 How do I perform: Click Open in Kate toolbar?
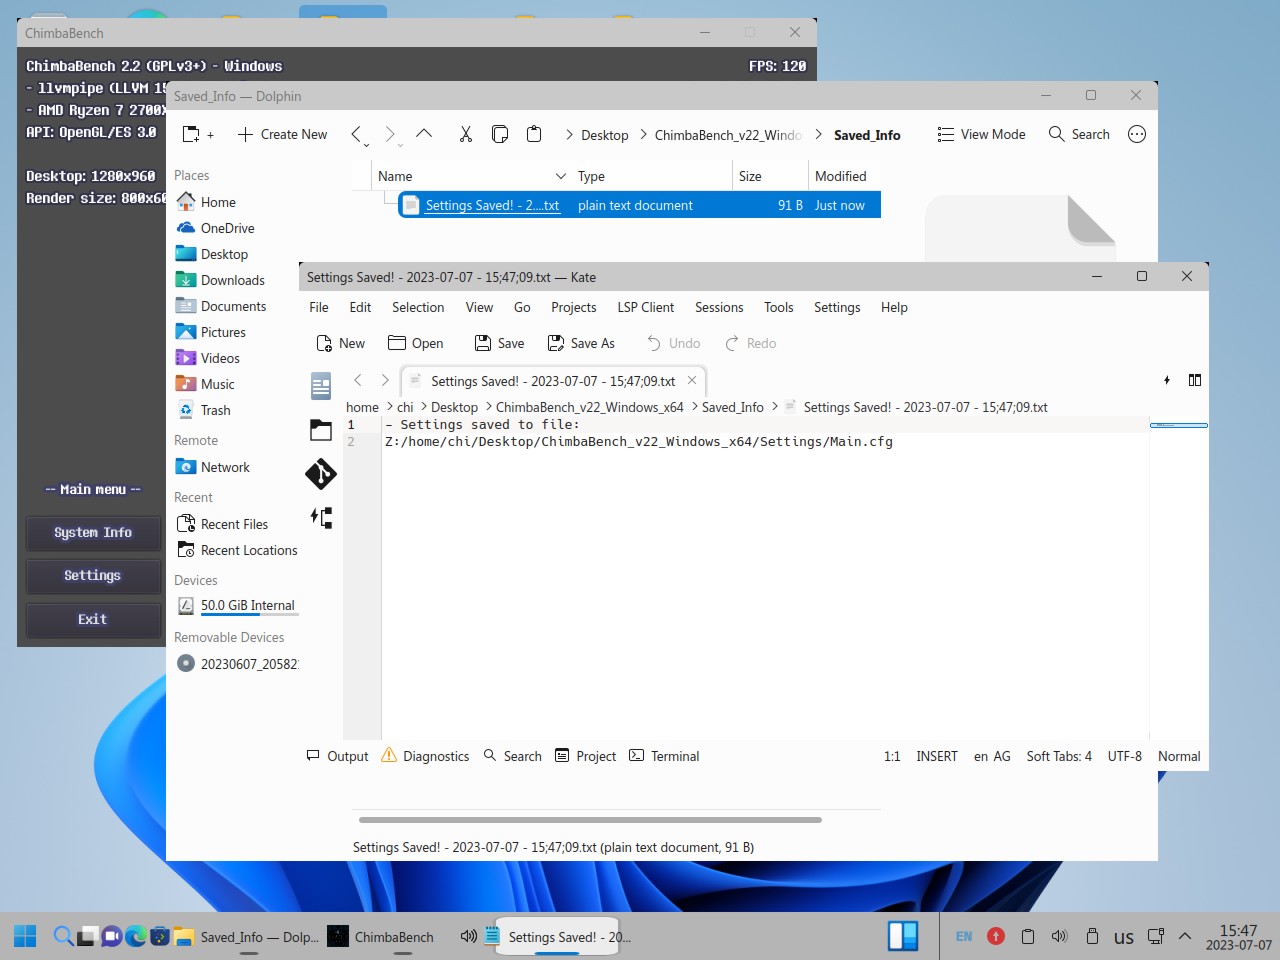[415, 343]
